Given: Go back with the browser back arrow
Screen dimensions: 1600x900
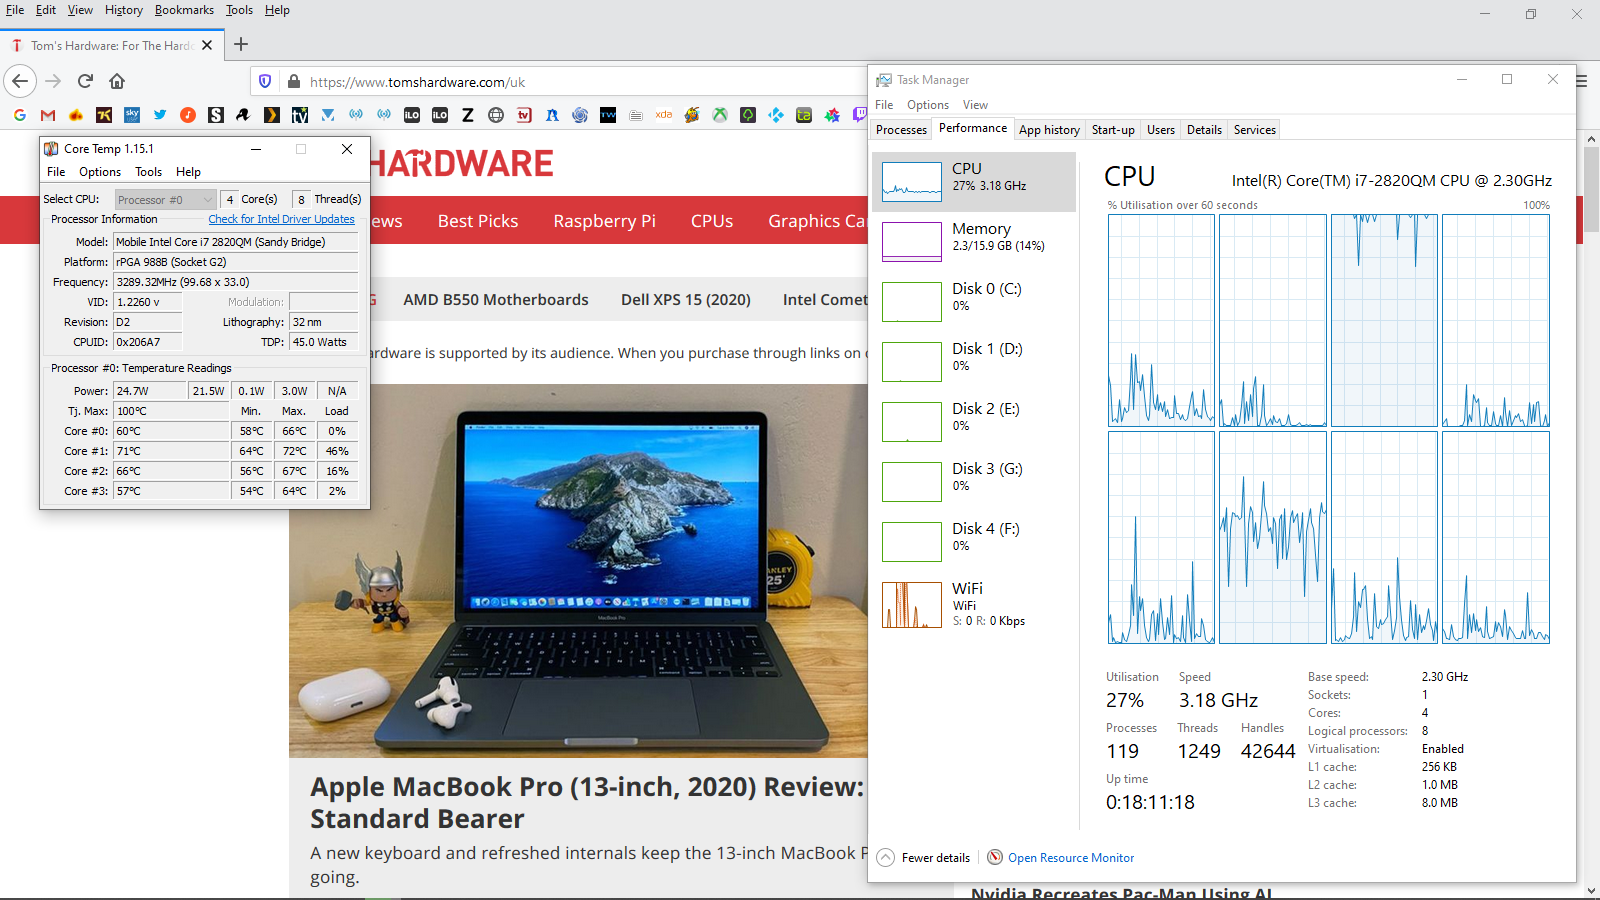Looking at the screenshot, I should coord(20,81).
